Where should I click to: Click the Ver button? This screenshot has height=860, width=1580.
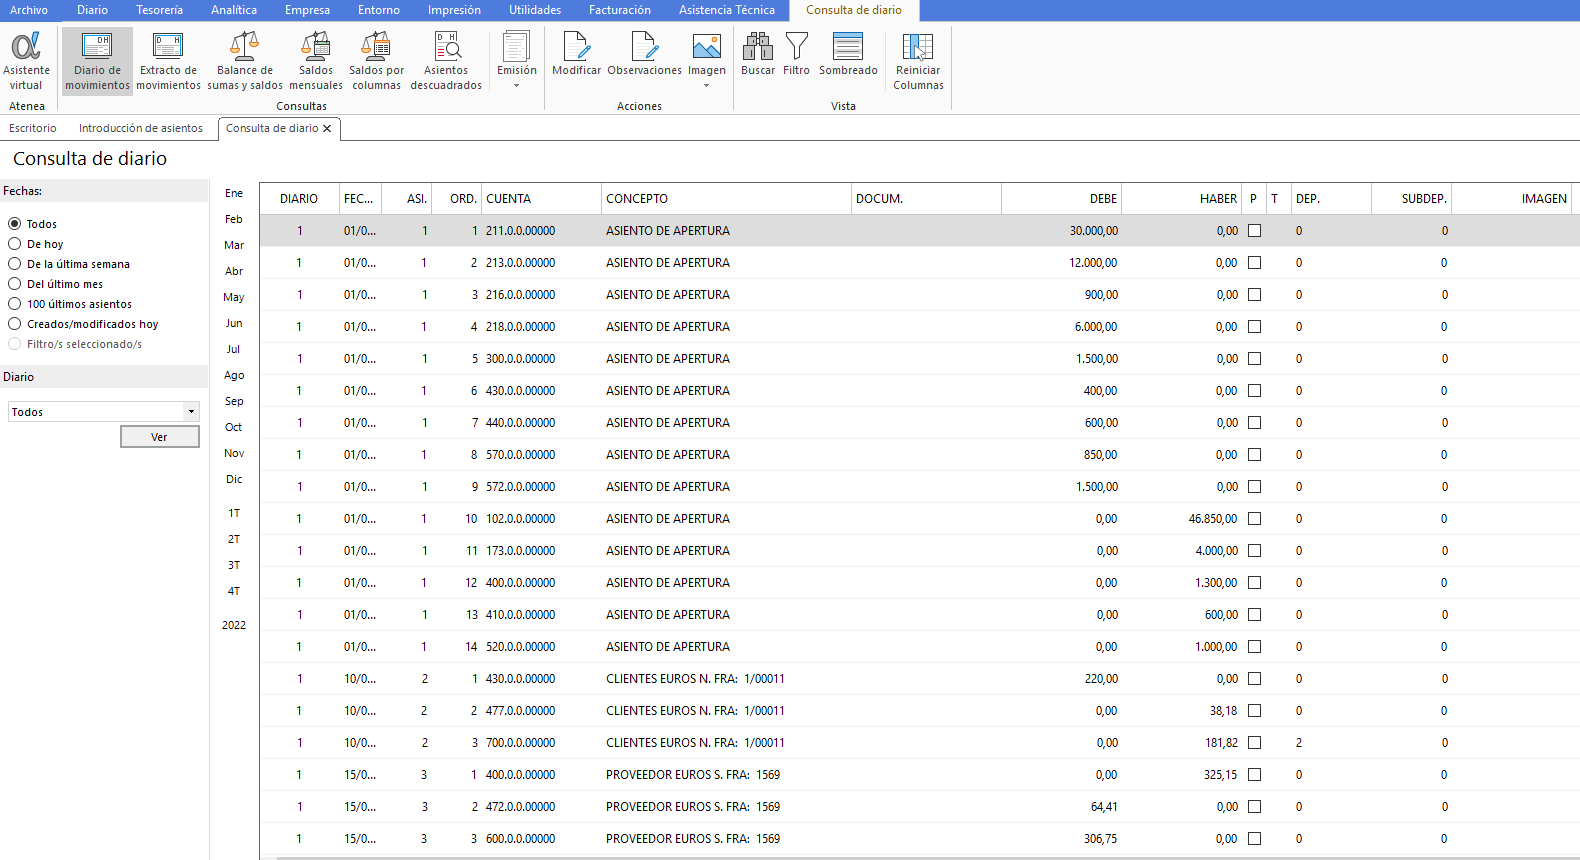tap(160, 437)
